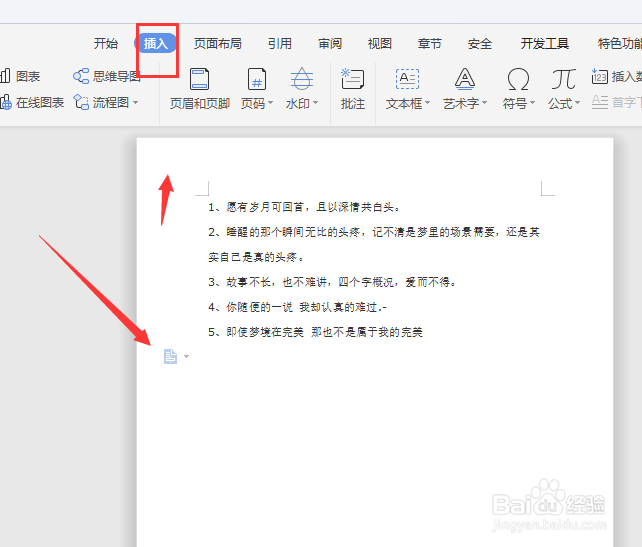Open the 特色功能 tab

tap(619, 43)
